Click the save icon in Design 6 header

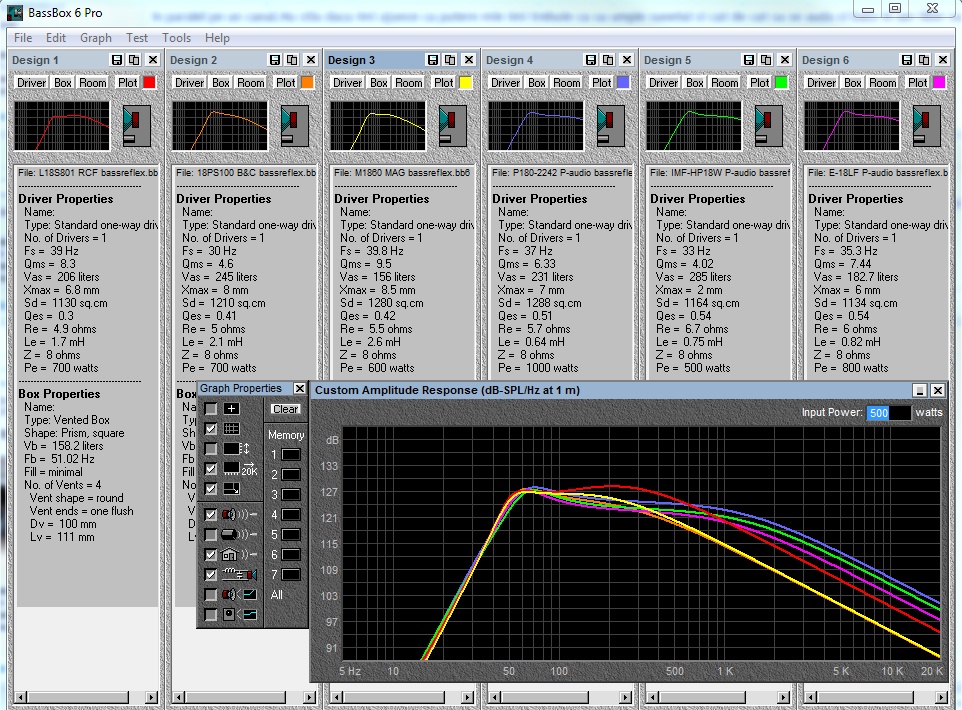tap(907, 60)
